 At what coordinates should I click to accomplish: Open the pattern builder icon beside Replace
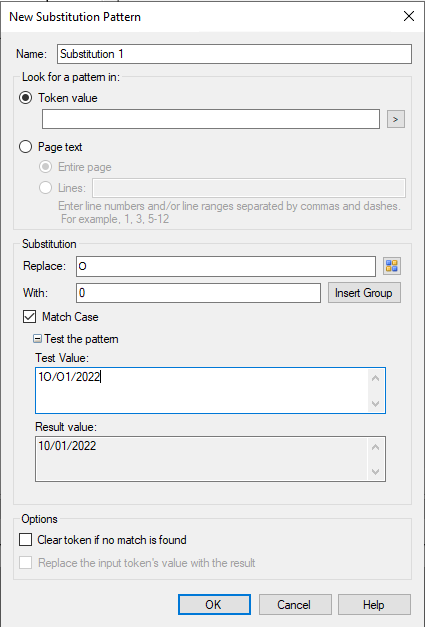pyautogui.click(x=392, y=266)
